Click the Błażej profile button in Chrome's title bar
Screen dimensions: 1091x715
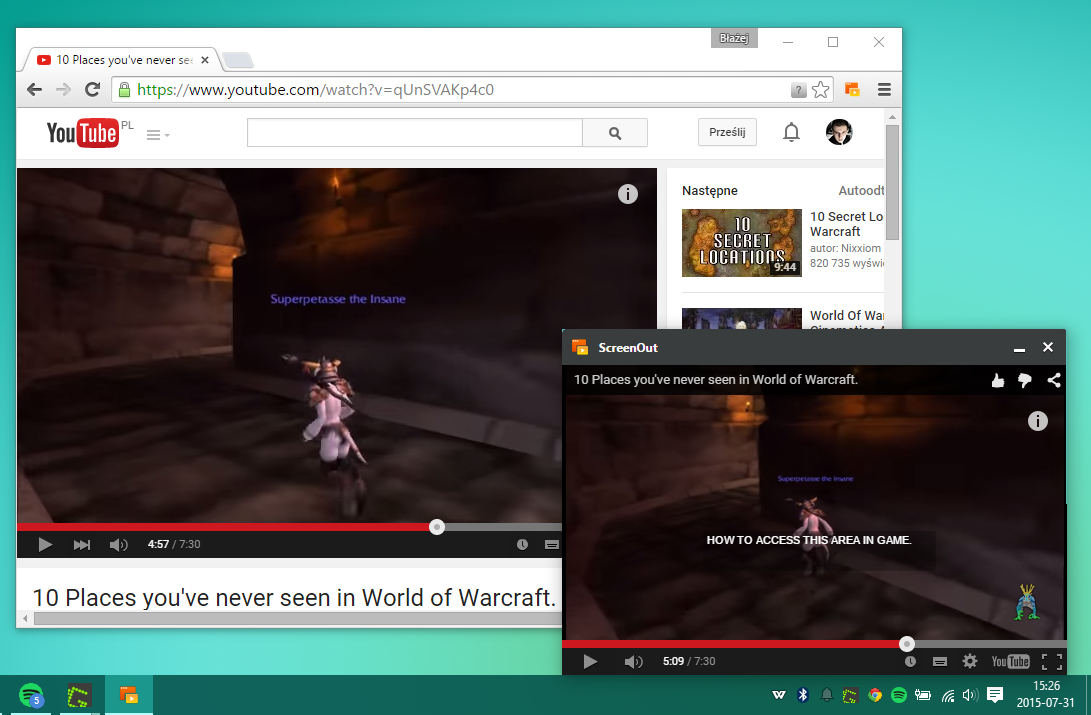click(734, 38)
